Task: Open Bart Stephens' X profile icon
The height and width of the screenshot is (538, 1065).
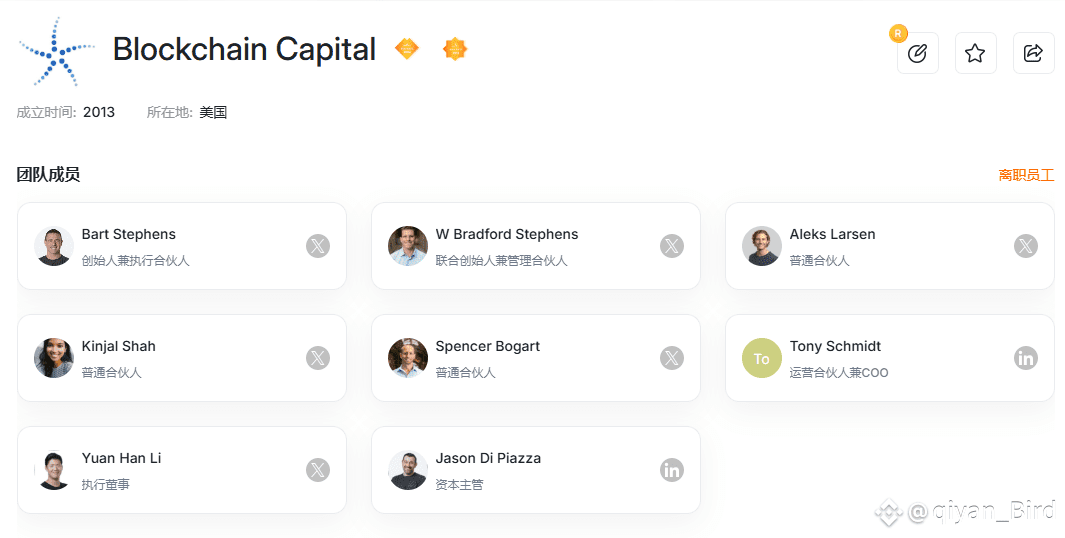Action: 318,246
